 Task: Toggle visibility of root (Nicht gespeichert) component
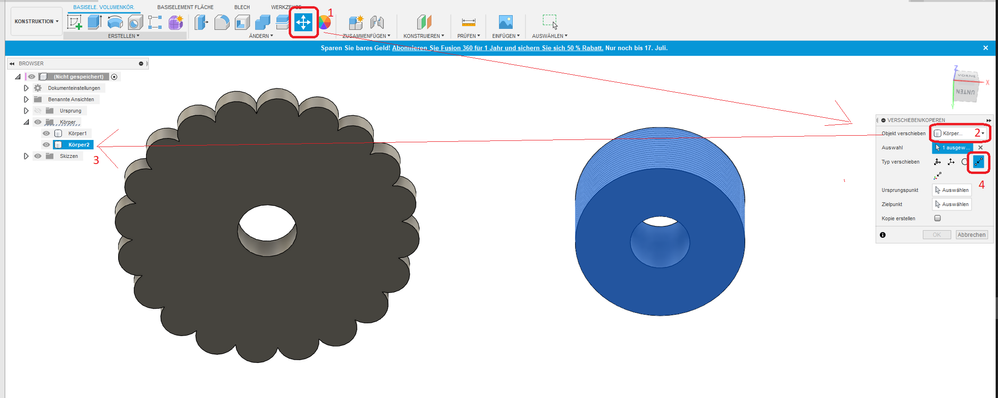31,76
